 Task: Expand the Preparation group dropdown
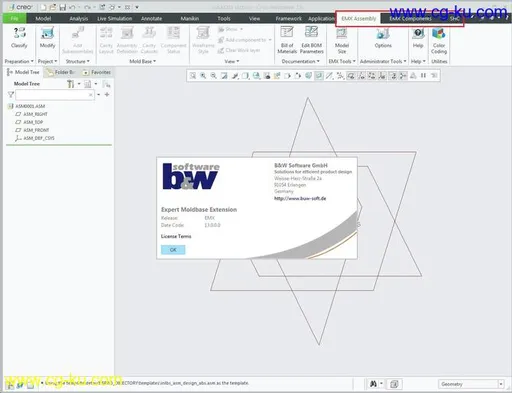(19, 61)
